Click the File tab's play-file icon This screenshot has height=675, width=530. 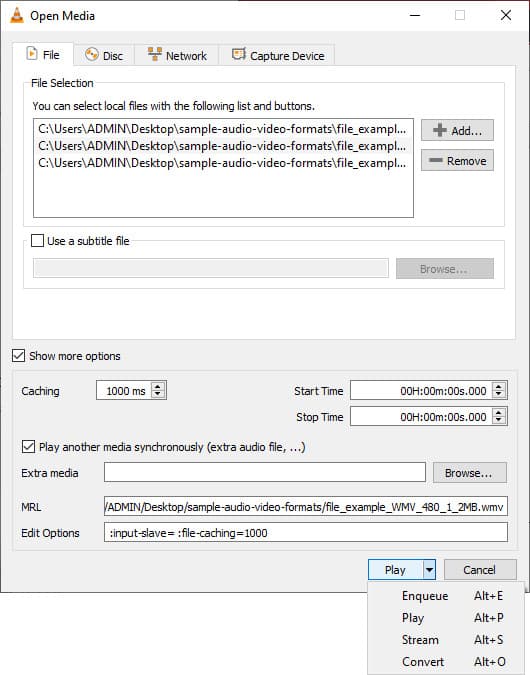[x=32, y=54]
